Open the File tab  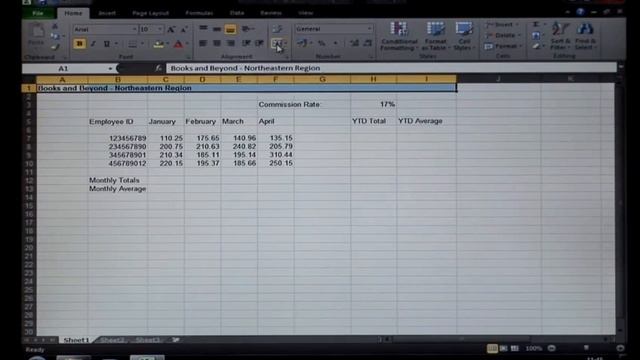pos(38,13)
